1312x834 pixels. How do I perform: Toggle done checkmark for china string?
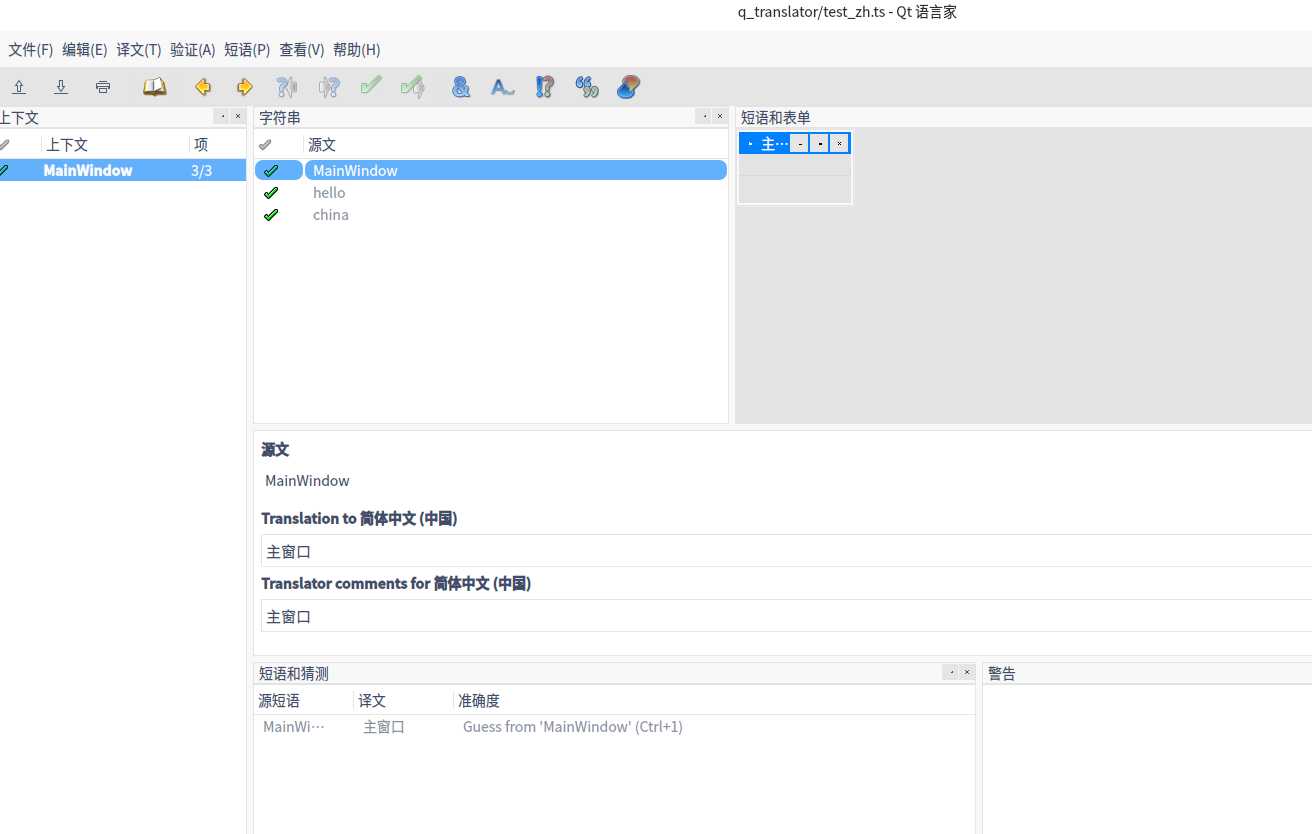(271, 214)
